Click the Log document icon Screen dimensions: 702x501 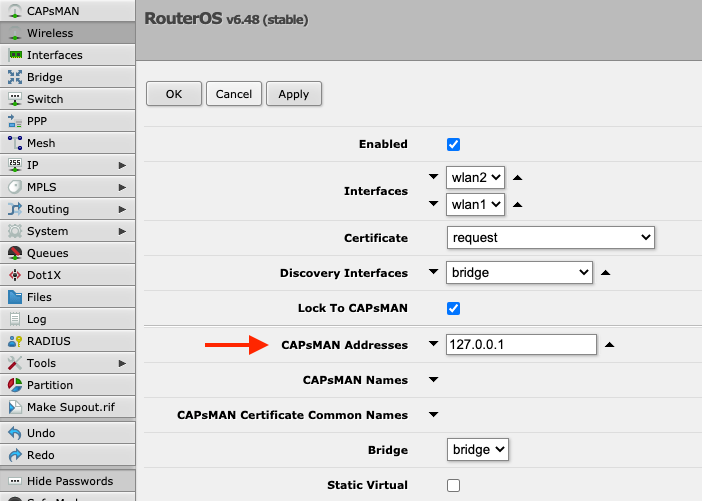point(15,319)
